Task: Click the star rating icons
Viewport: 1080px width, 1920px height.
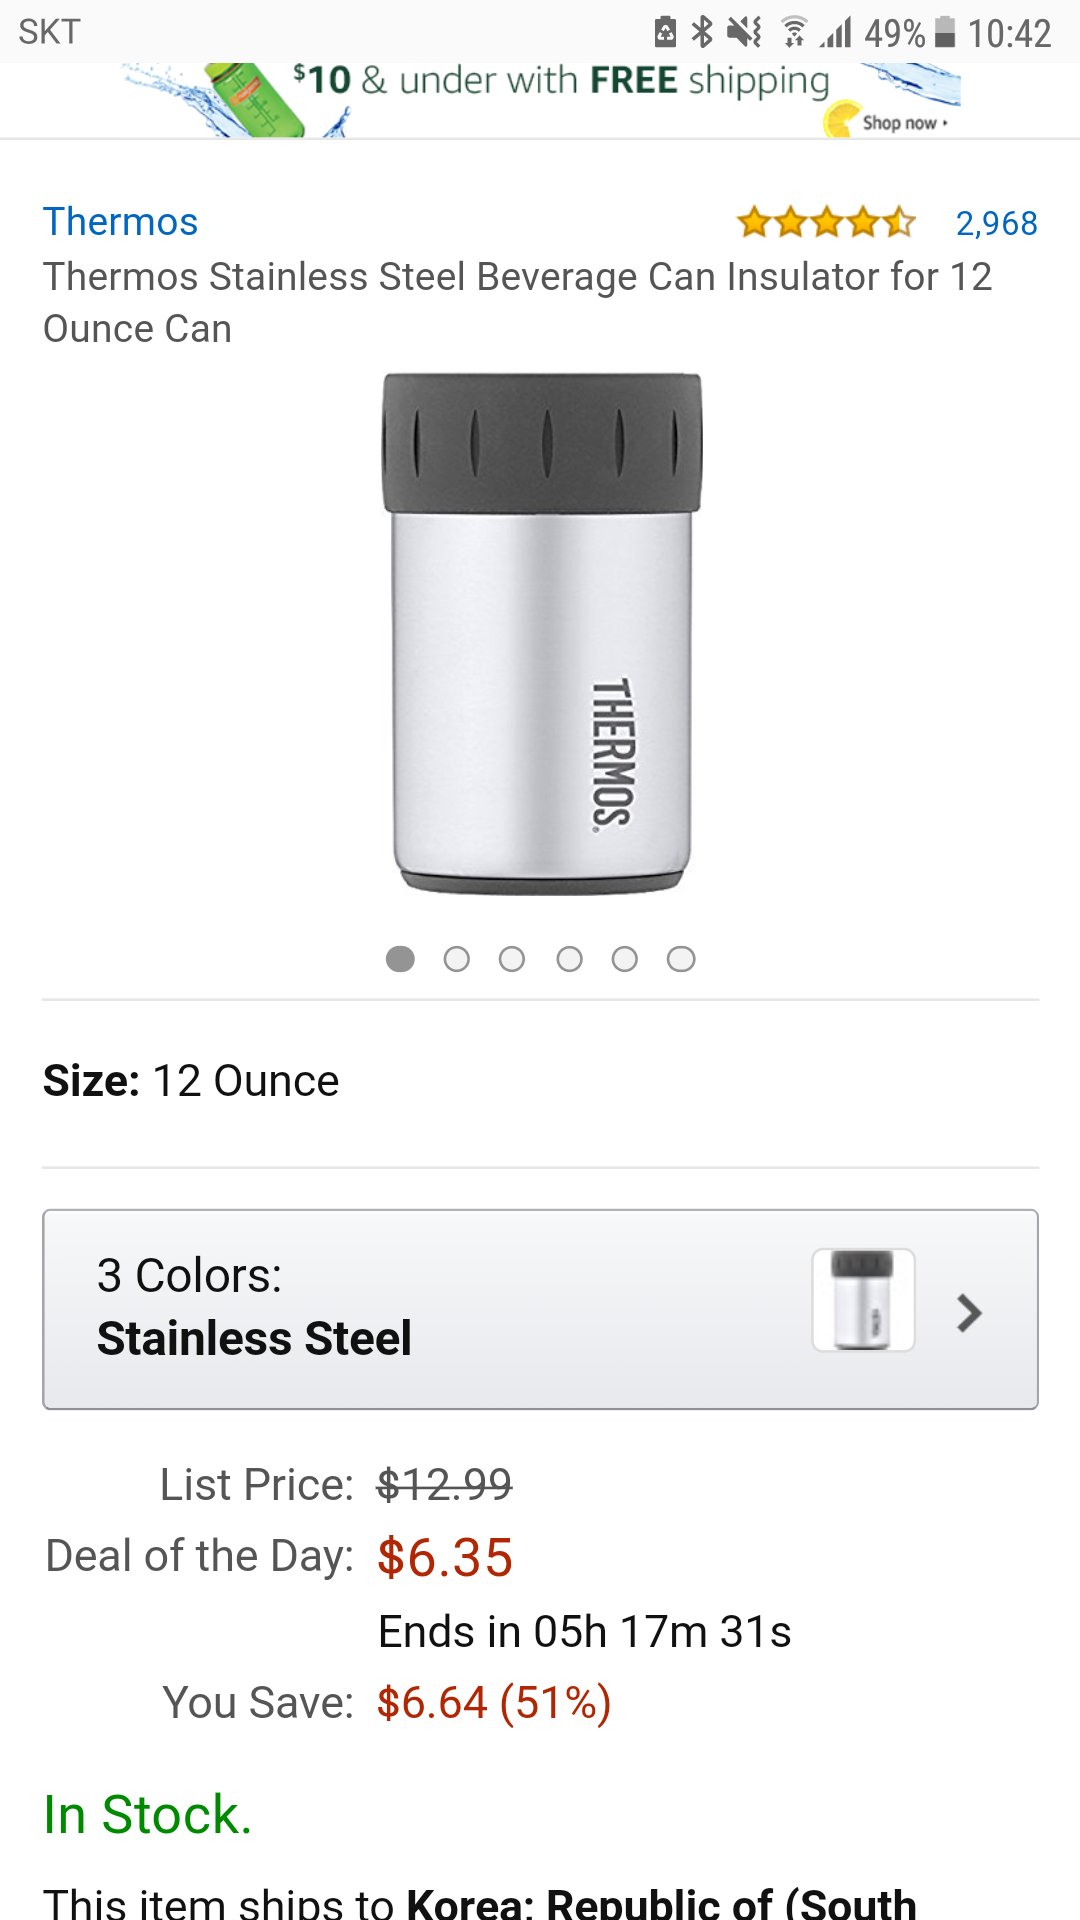Action: [x=826, y=222]
